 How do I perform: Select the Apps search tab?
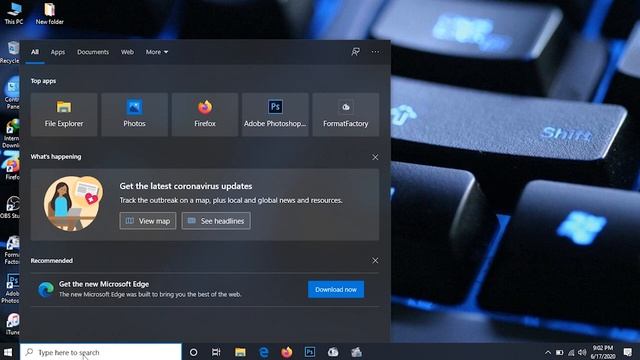[58, 52]
